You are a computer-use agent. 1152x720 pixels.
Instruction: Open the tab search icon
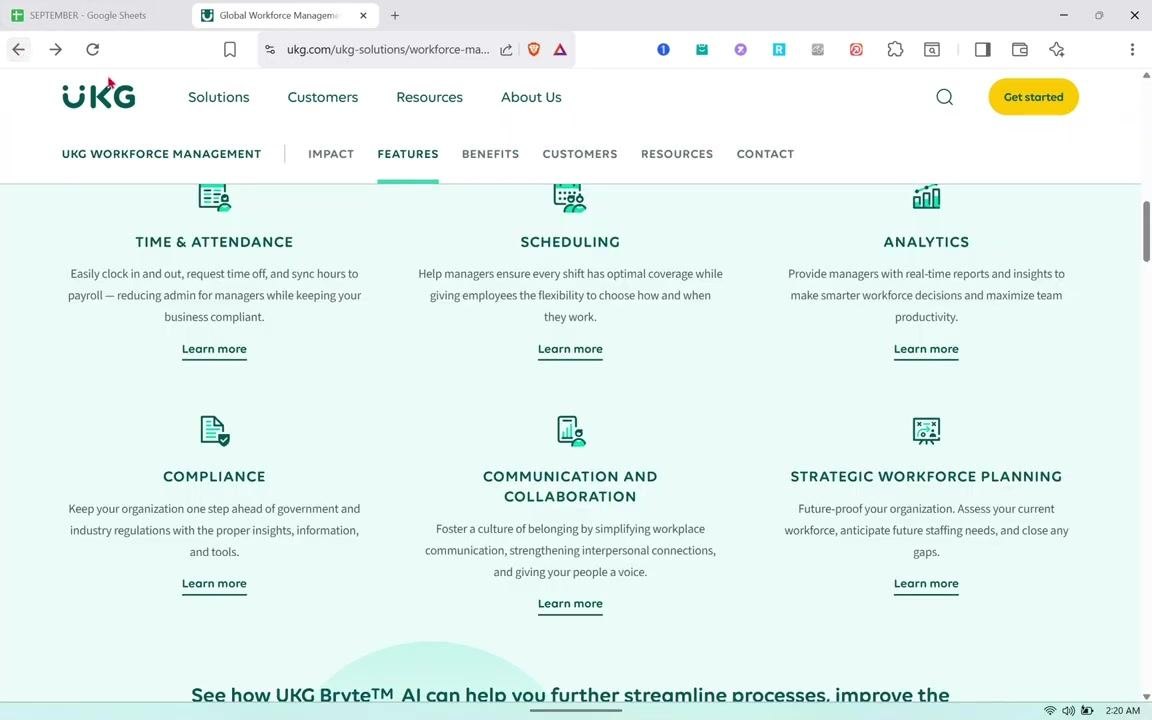(932, 49)
